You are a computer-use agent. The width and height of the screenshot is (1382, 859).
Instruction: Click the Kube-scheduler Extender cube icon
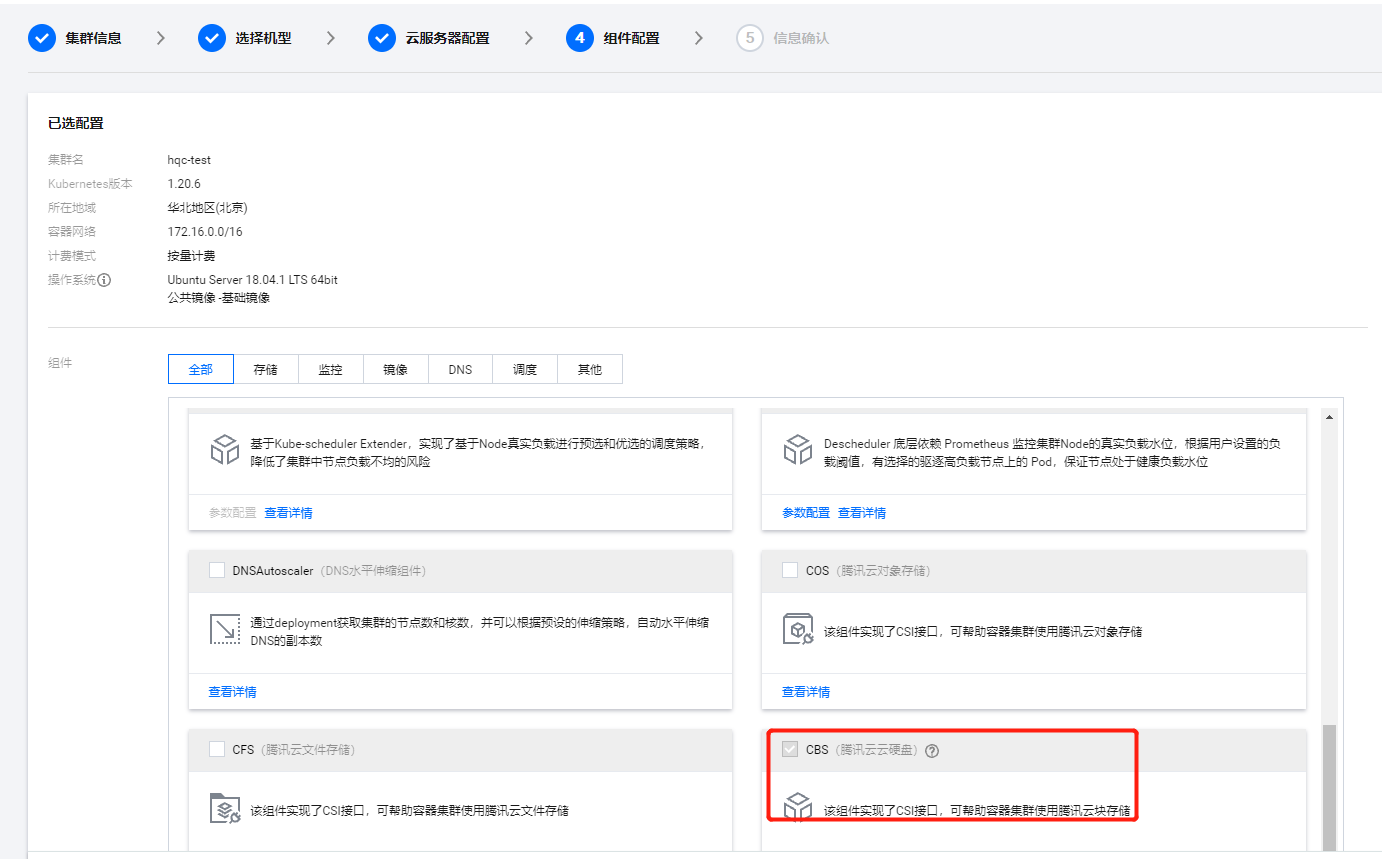(225, 450)
